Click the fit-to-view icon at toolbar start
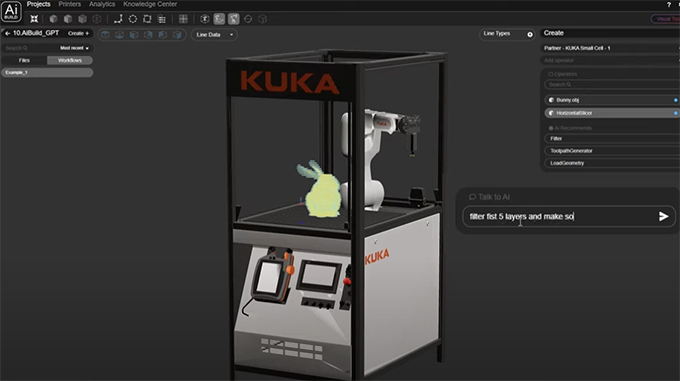The height and width of the screenshot is (381, 680). click(x=34, y=19)
